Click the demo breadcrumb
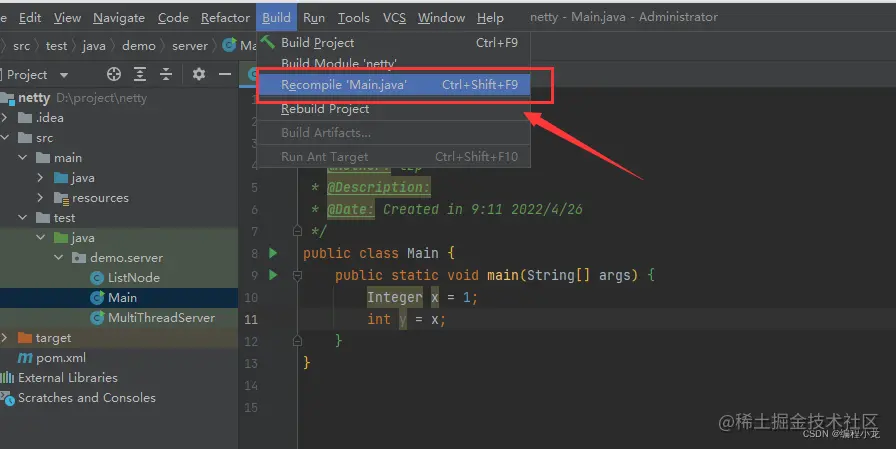This screenshot has height=449, width=896. (x=139, y=46)
